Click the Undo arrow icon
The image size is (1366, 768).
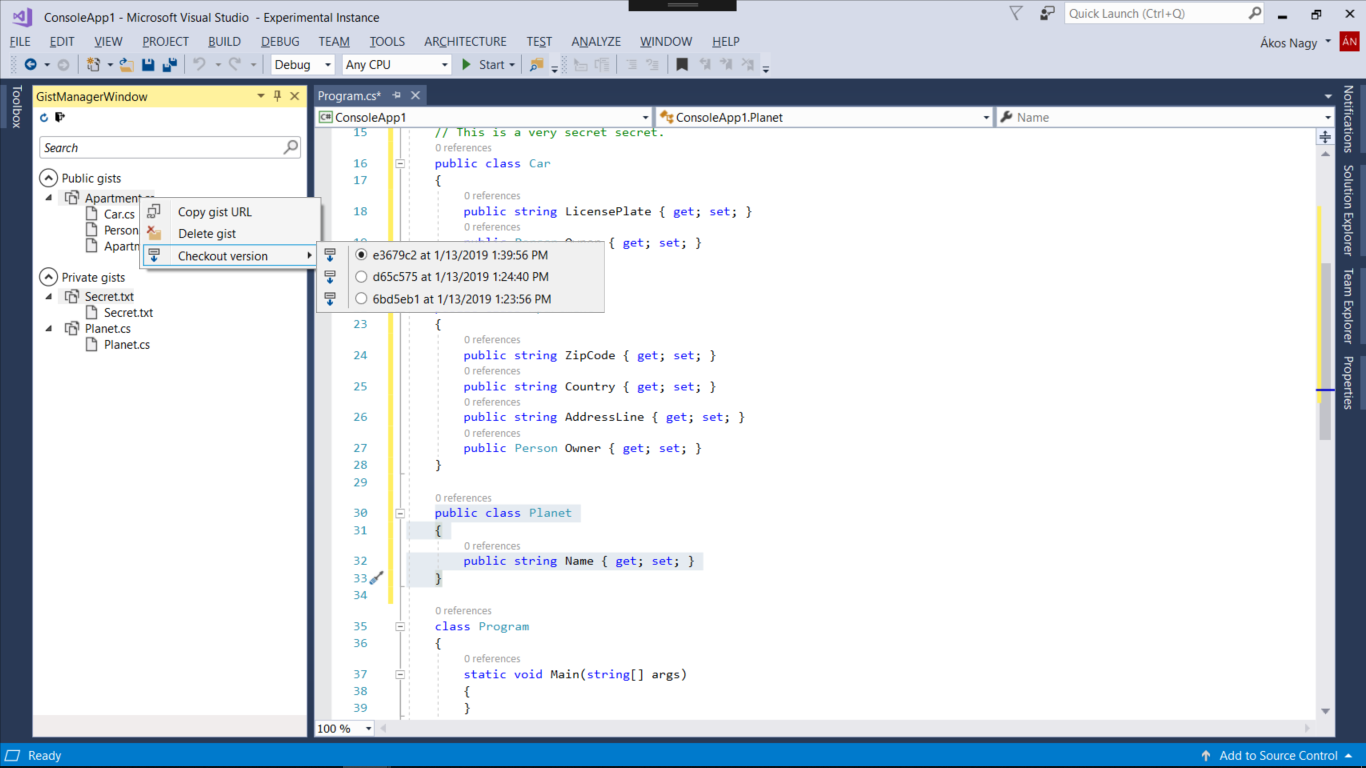[x=199, y=64]
